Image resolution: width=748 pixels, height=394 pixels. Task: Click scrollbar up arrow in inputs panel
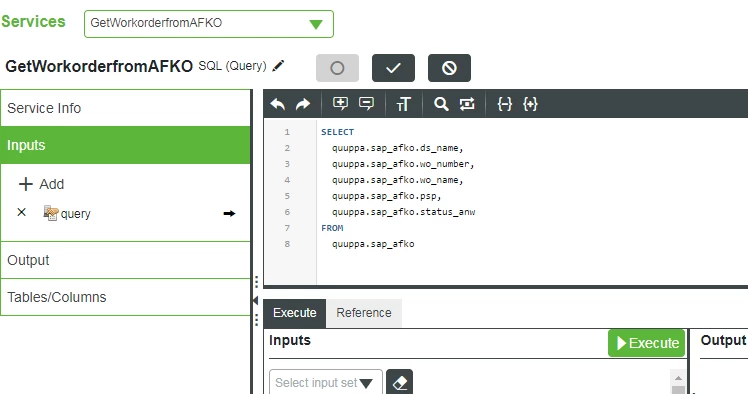click(678, 378)
